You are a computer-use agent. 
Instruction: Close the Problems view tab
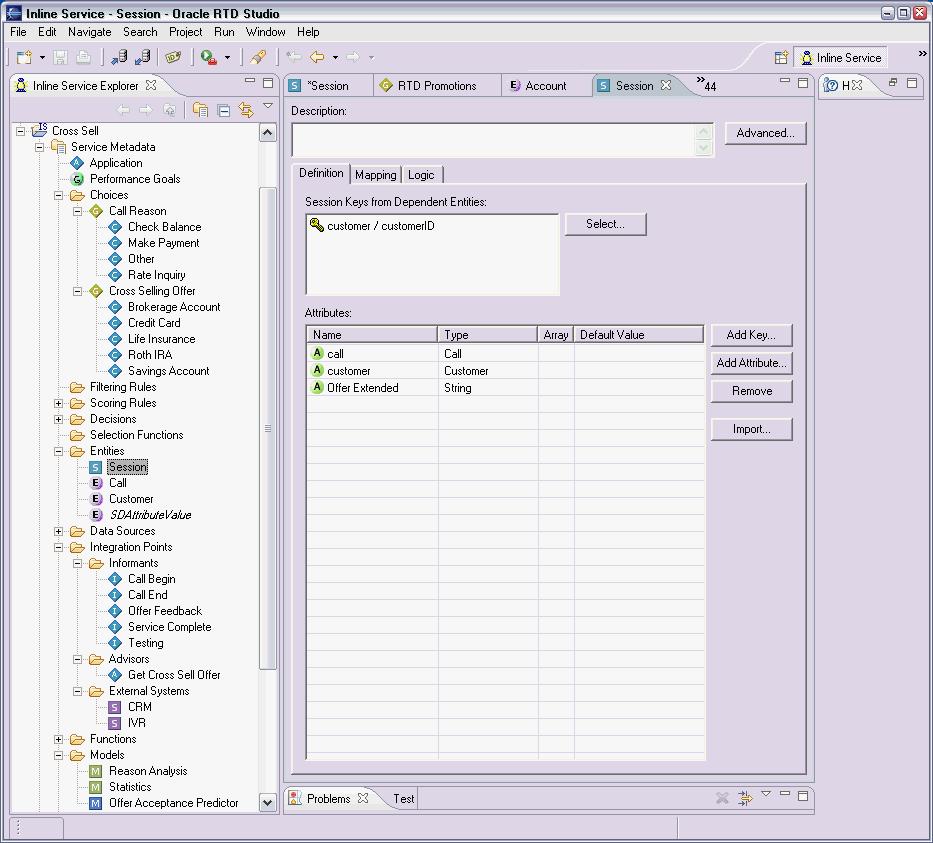tap(363, 798)
